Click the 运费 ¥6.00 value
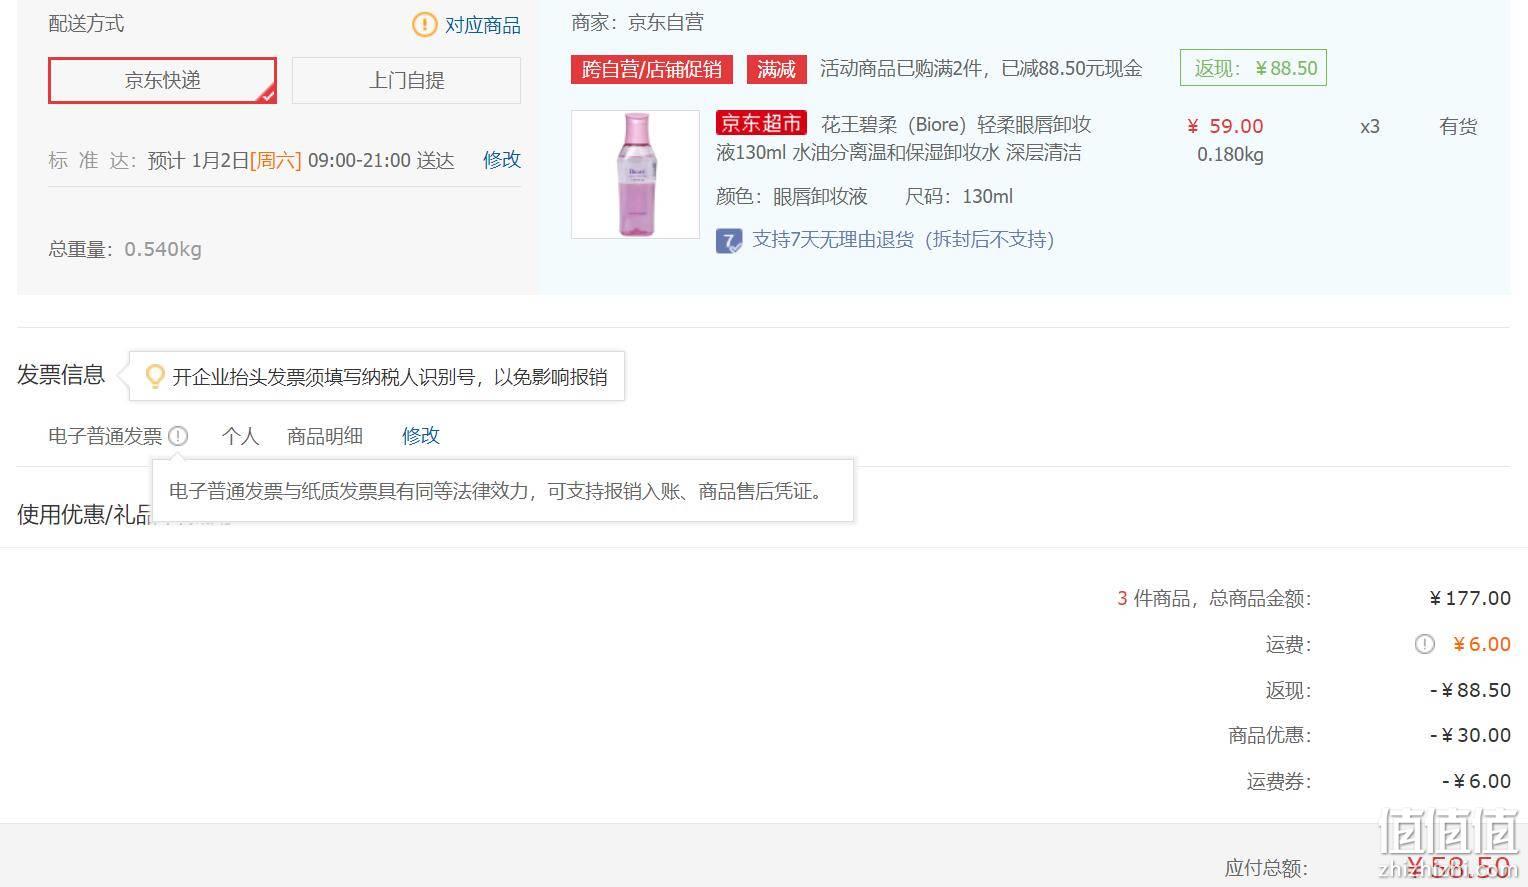 click(1482, 645)
